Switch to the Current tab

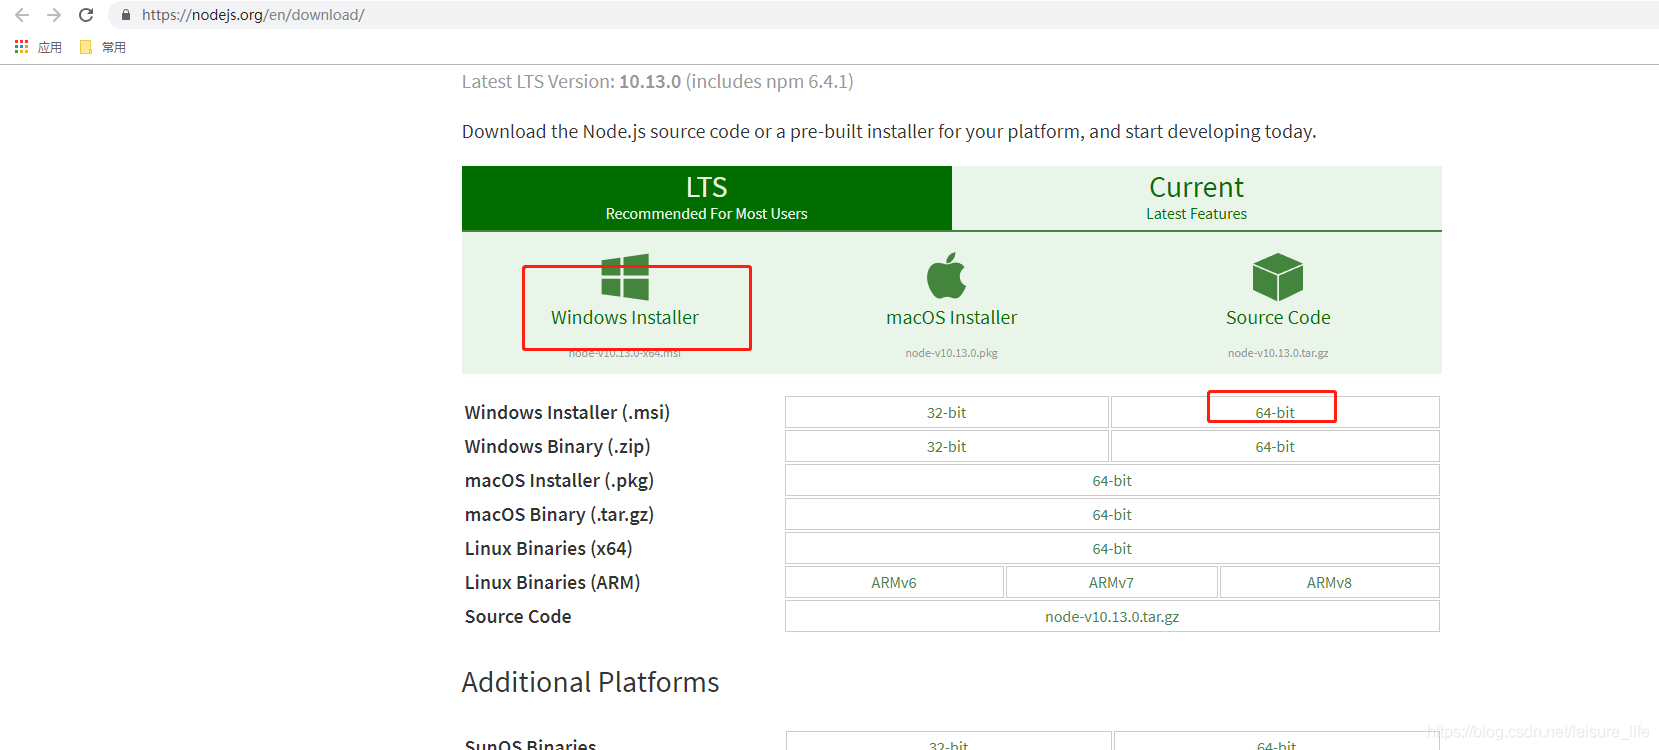(x=1197, y=198)
